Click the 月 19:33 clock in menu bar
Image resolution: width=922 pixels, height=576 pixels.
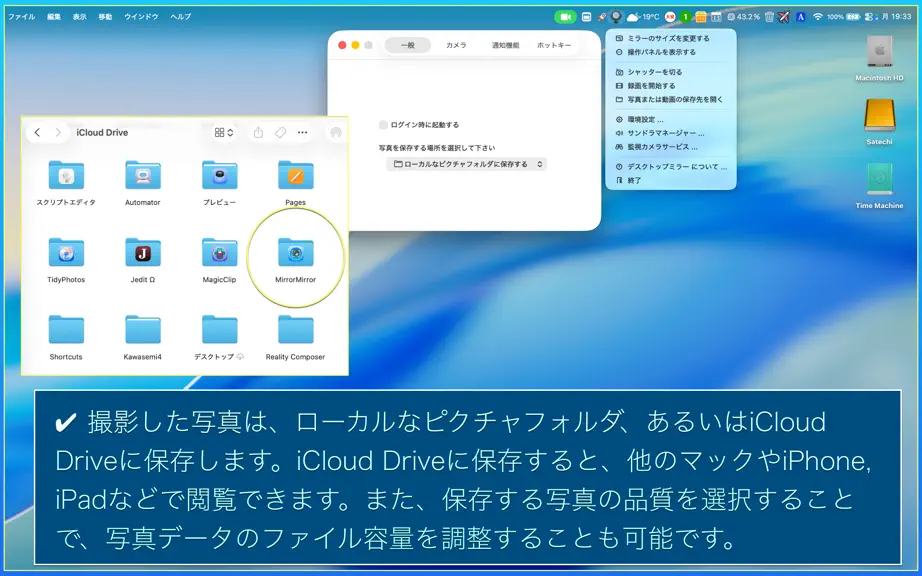click(x=896, y=17)
